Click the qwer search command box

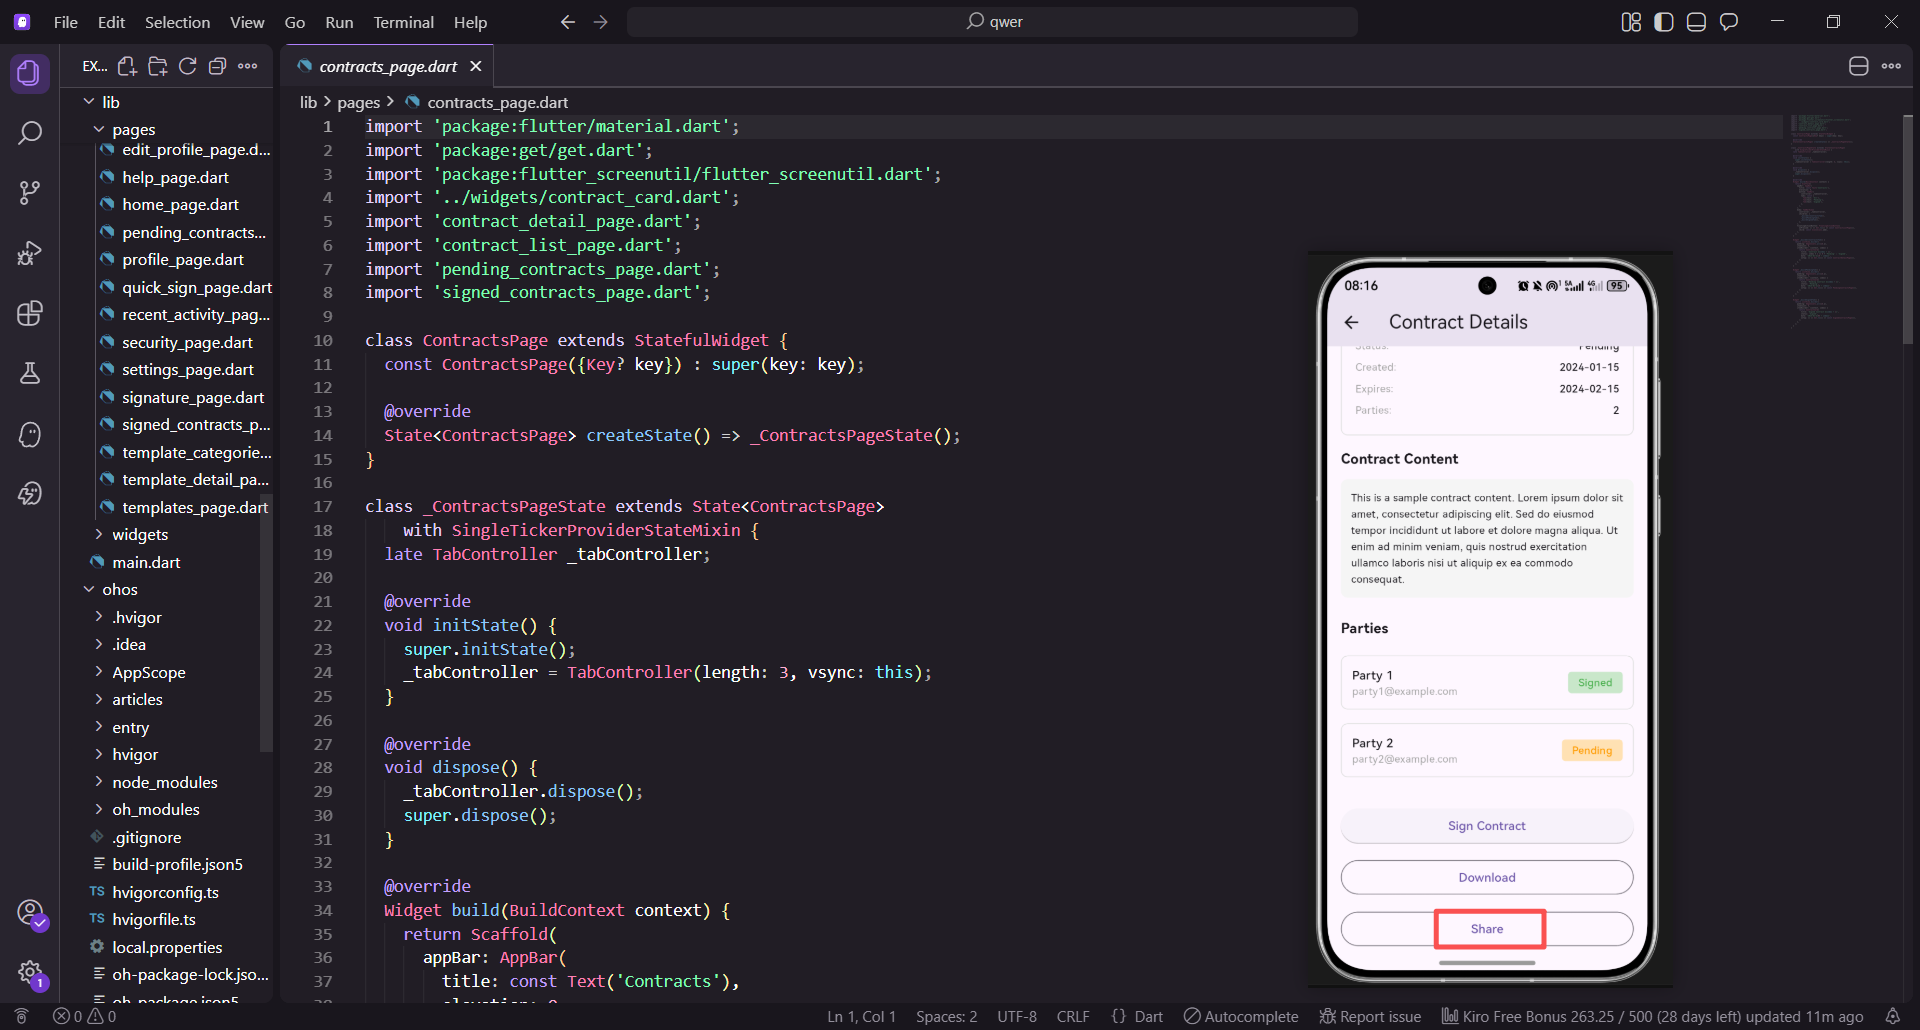pyautogui.click(x=992, y=22)
